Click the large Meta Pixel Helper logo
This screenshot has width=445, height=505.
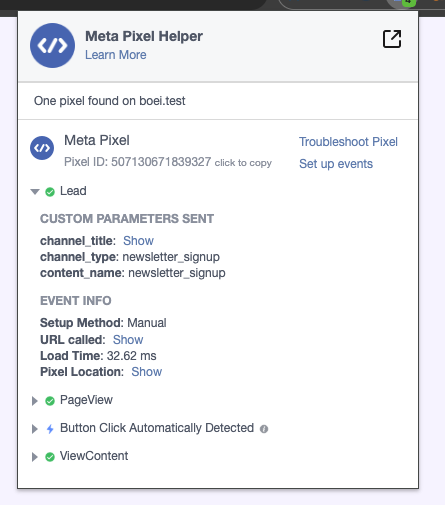[x=52, y=45]
